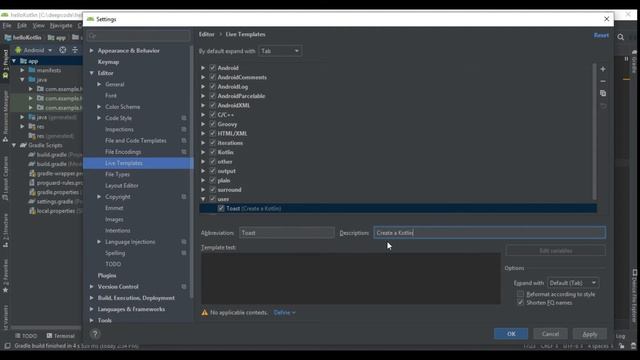Click the Android icon in project view selector
This screenshot has height=360, width=640.
[x=18, y=50]
